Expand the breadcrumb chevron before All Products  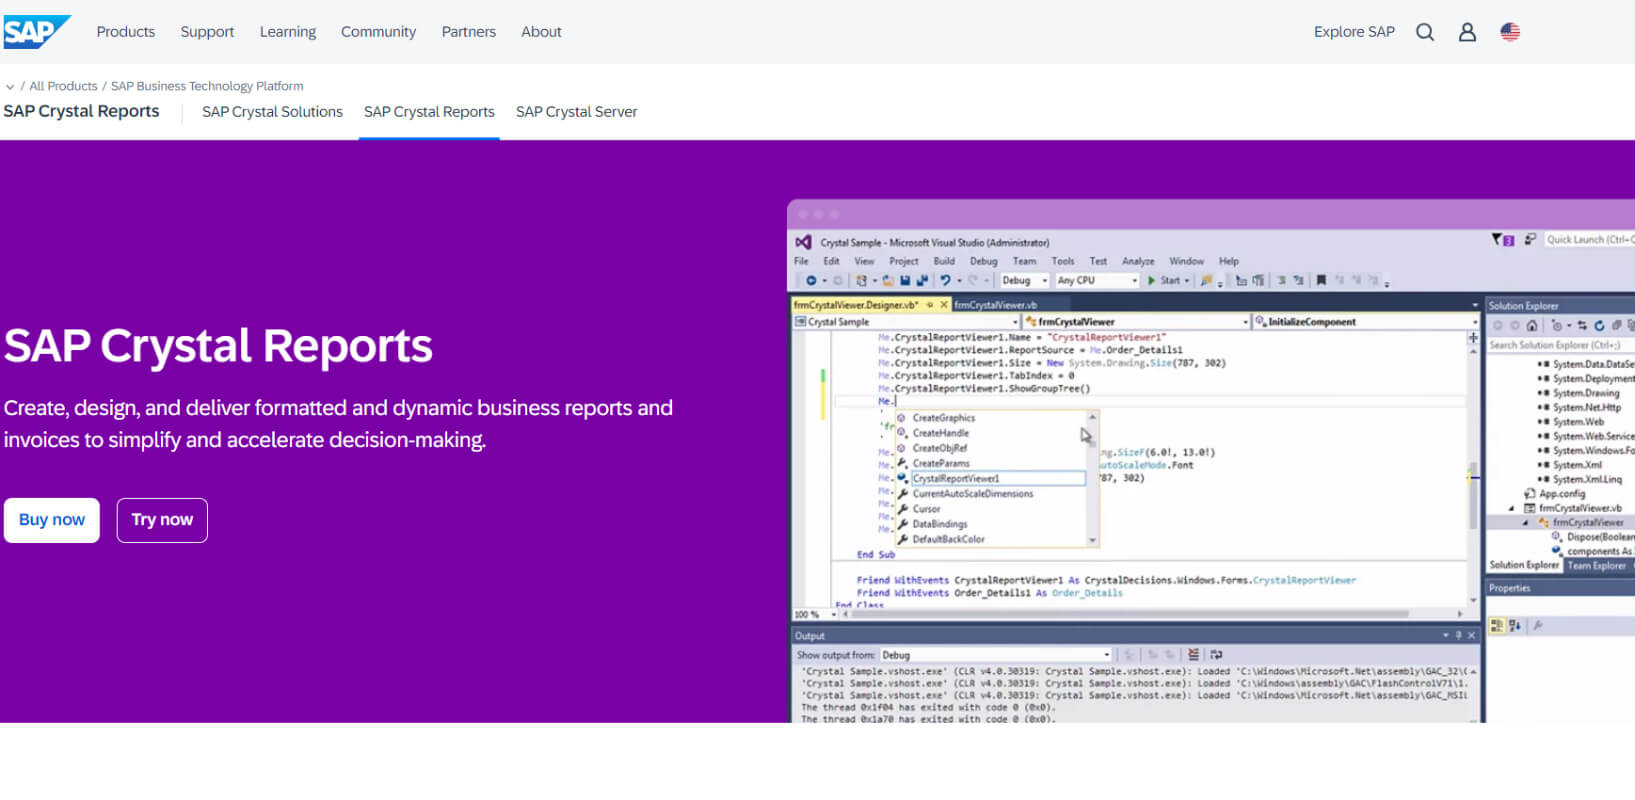pos(10,87)
